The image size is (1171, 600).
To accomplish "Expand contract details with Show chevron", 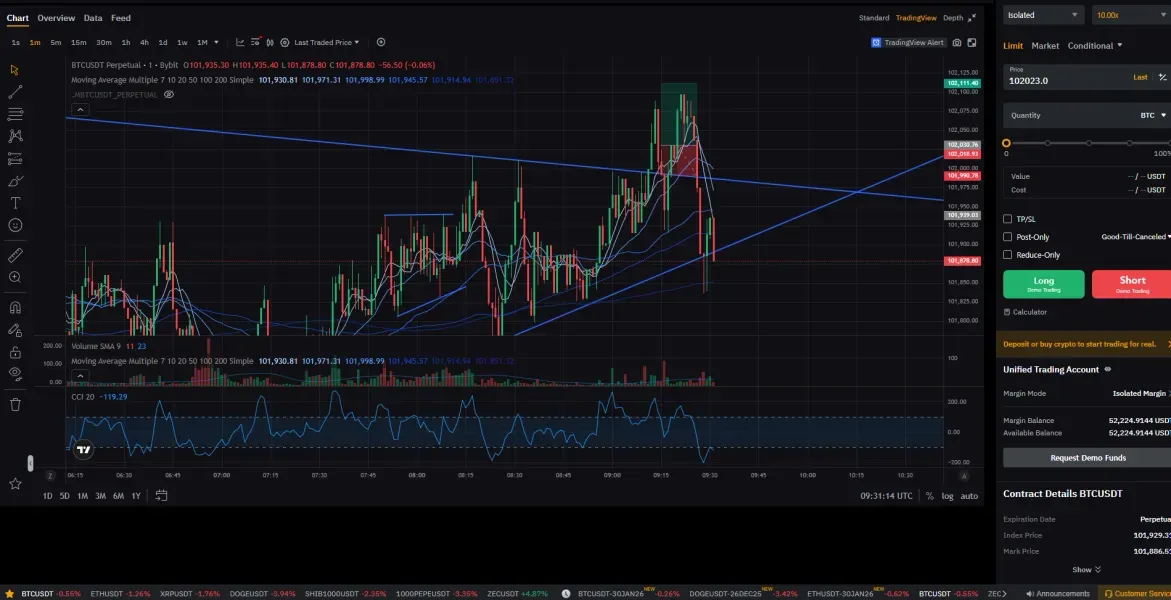I will coord(1087,569).
